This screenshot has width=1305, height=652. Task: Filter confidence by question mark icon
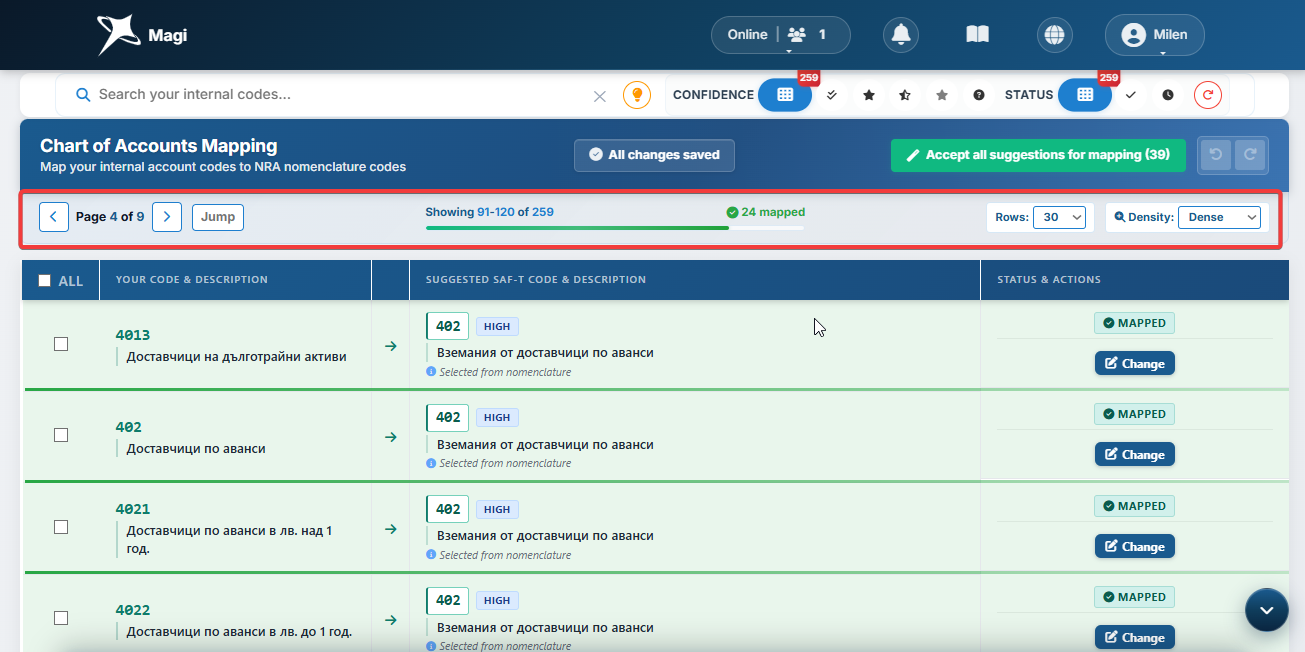point(979,95)
